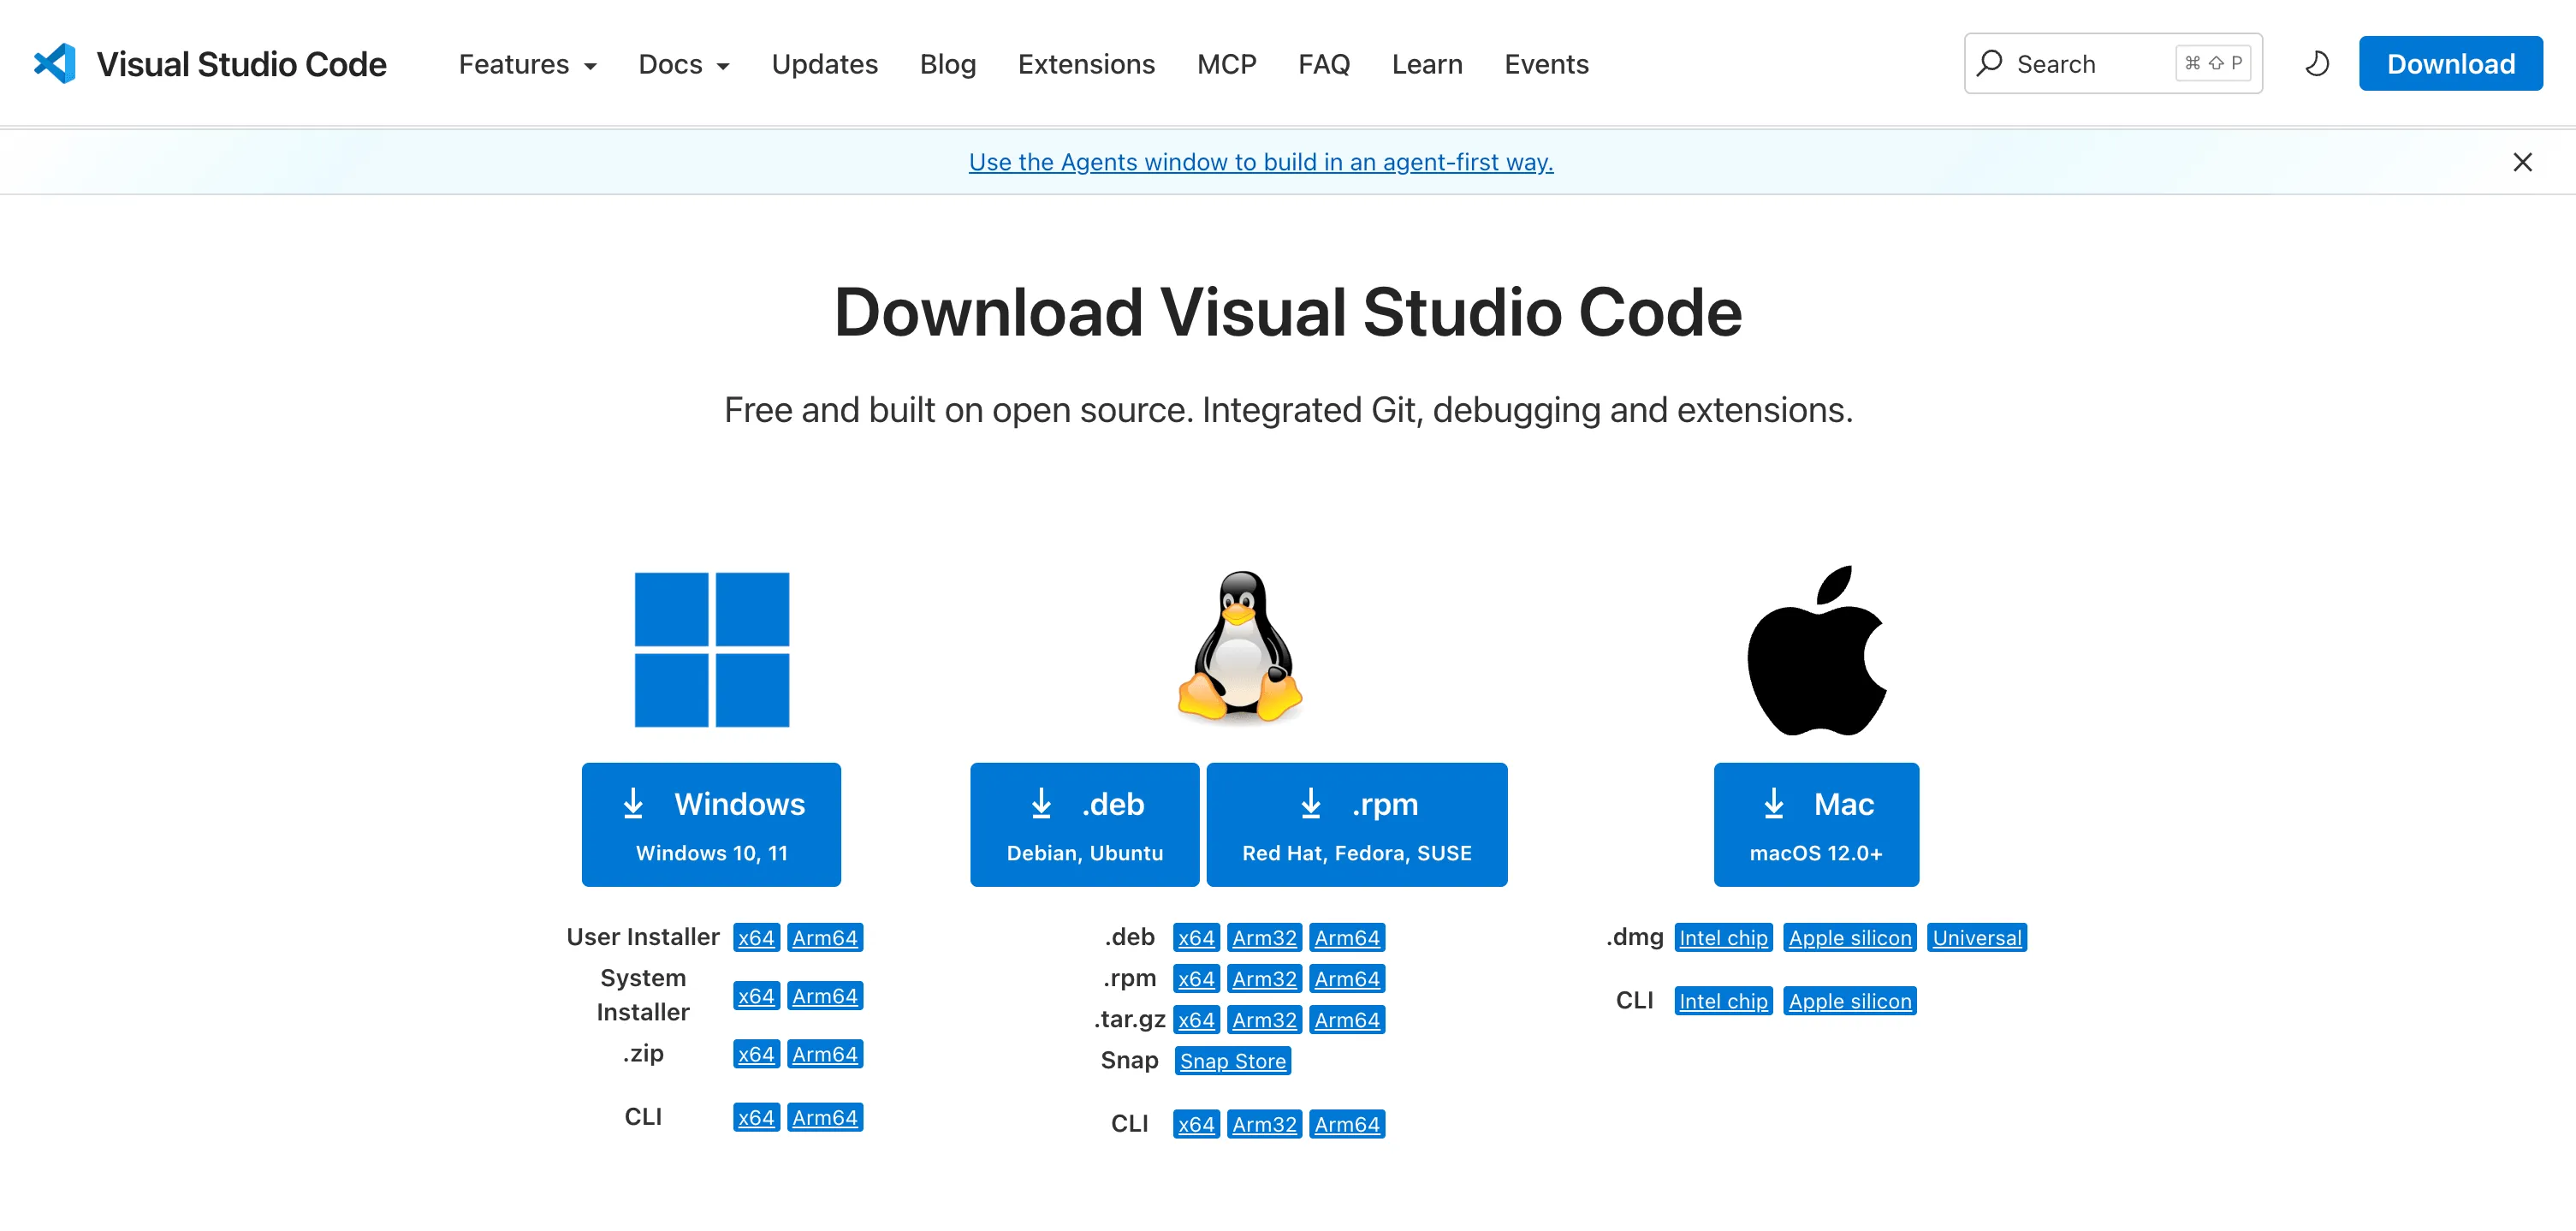Image resolution: width=2576 pixels, height=1231 pixels.
Task: Select Linux .deb Arm64 link
Action: click(x=1346, y=938)
